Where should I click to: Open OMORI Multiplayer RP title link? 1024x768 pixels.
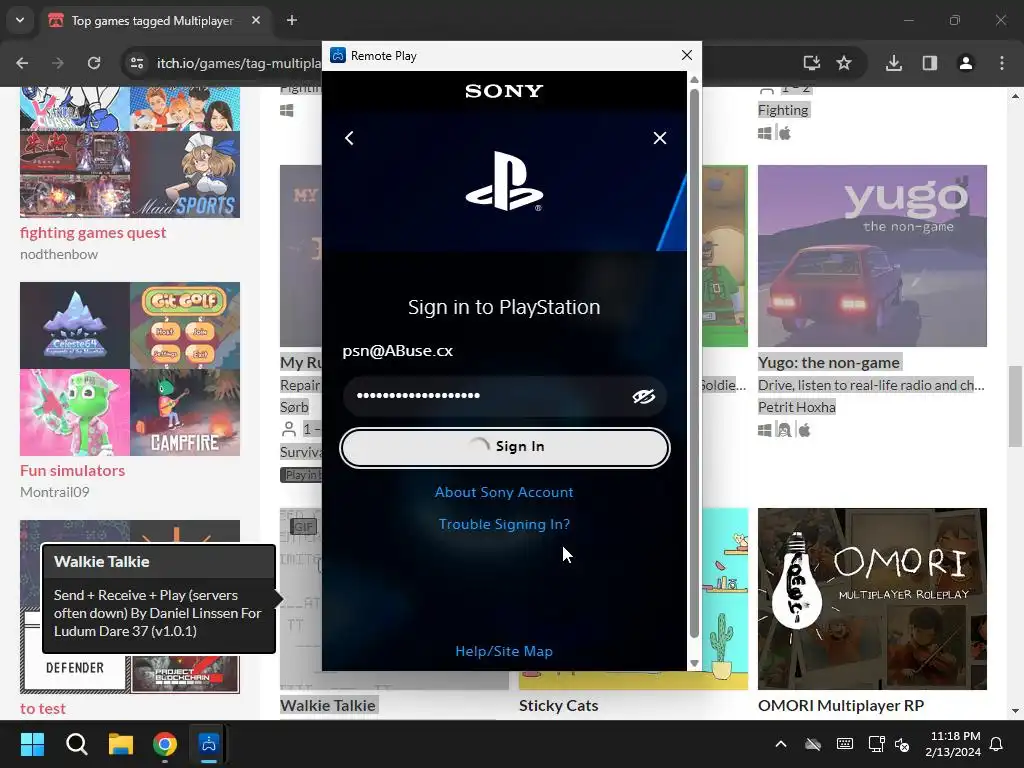pos(841,706)
